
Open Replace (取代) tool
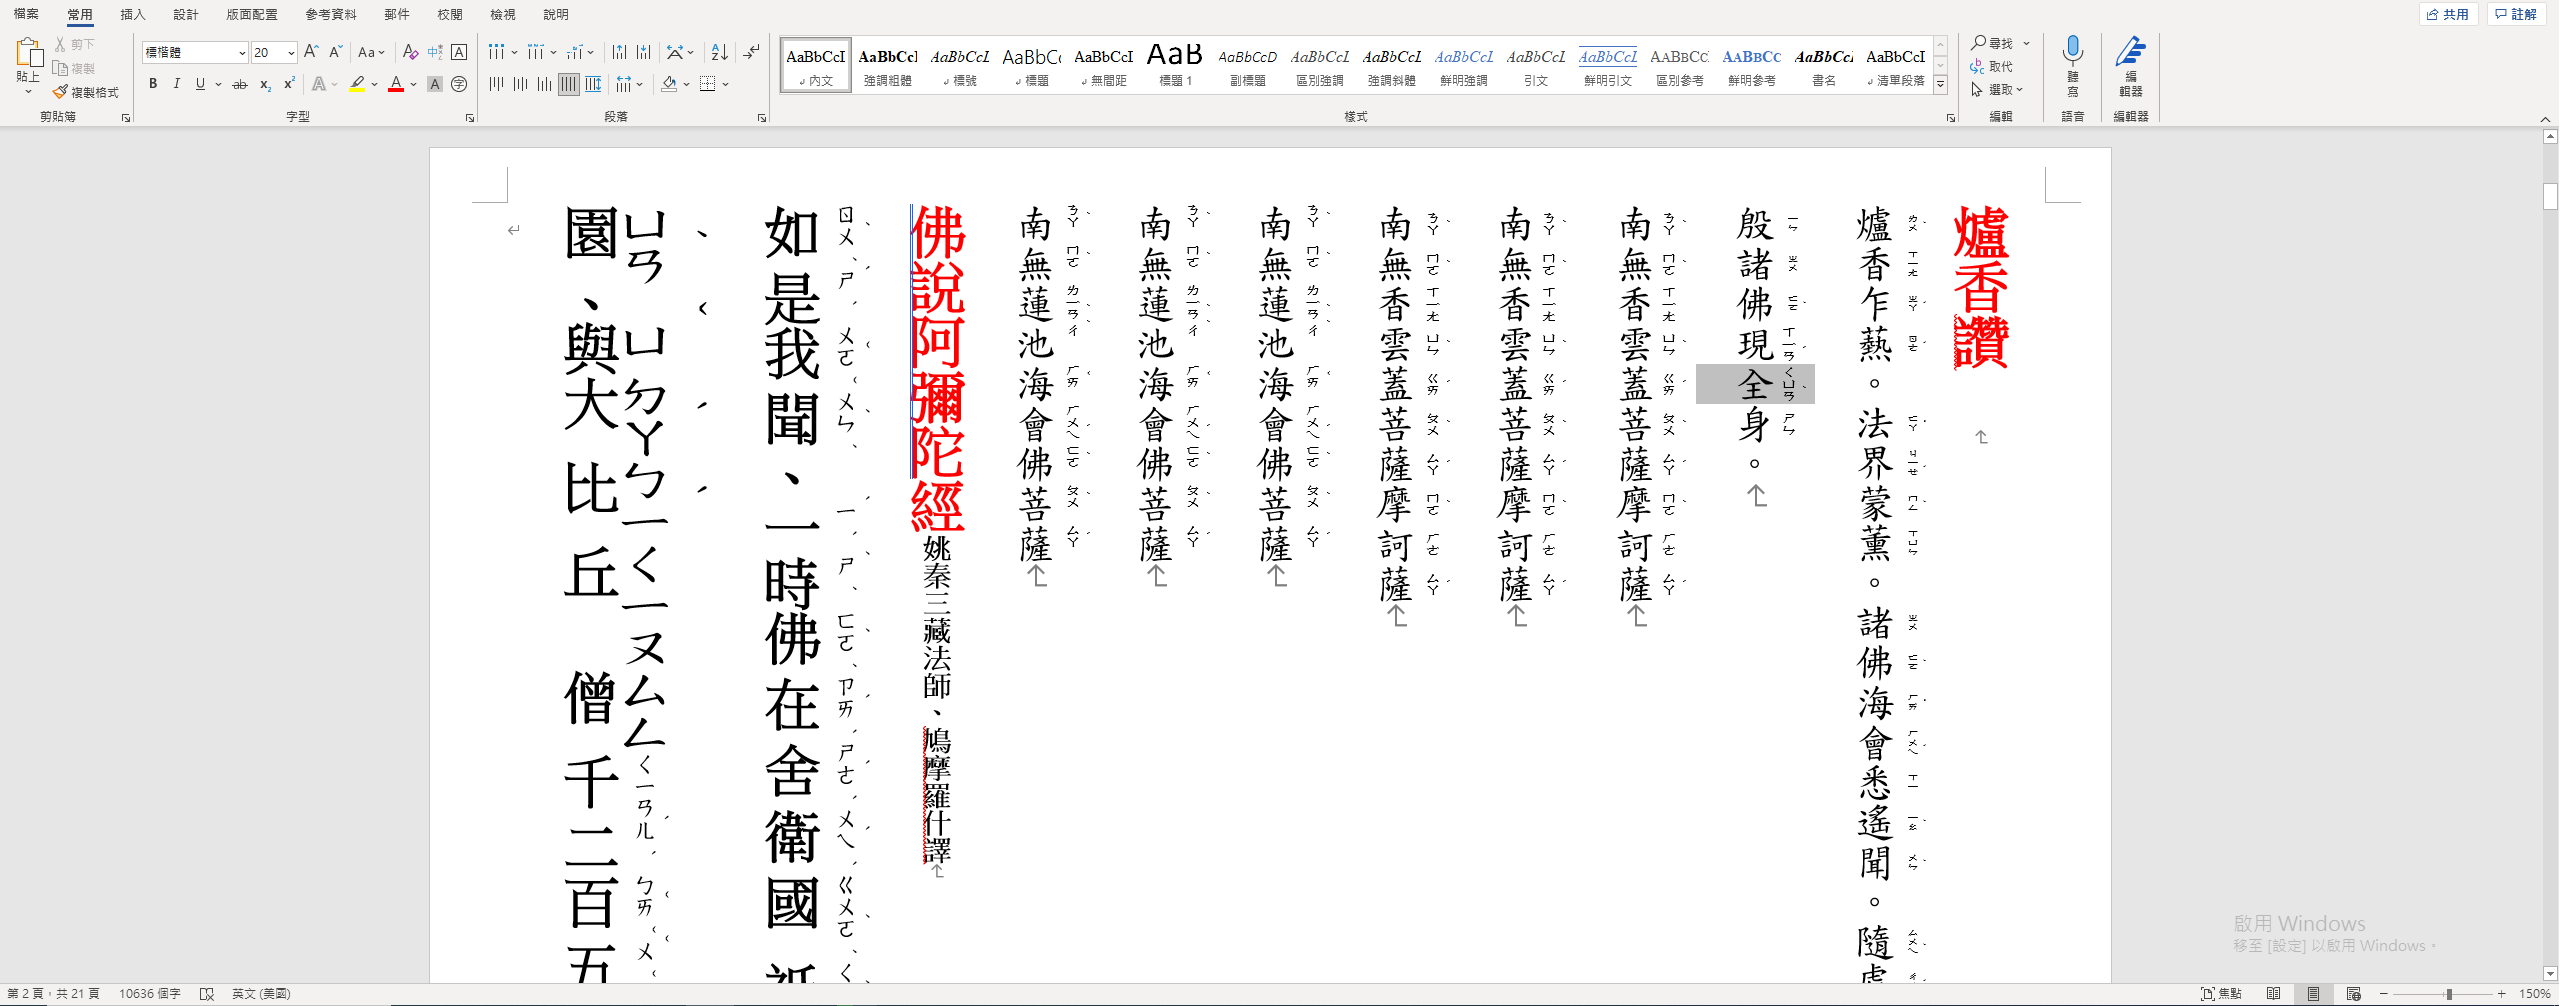tap(1992, 66)
